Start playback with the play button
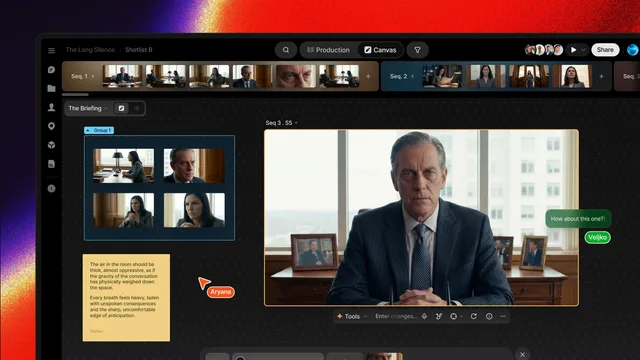The height and width of the screenshot is (360, 640). (573, 50)
